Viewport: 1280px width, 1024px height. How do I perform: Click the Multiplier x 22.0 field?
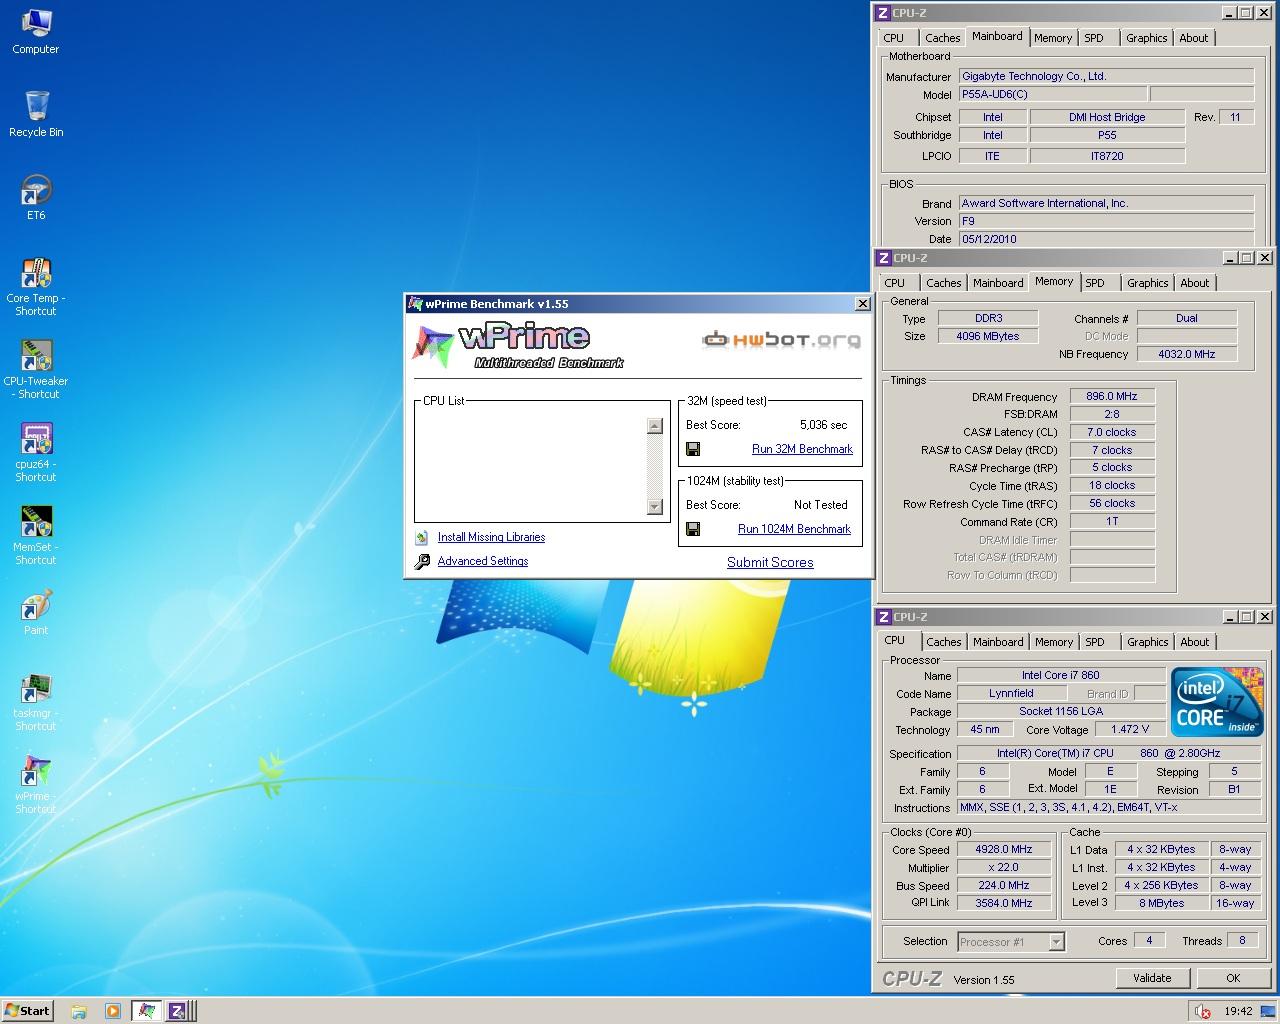tap(1003, 867)
